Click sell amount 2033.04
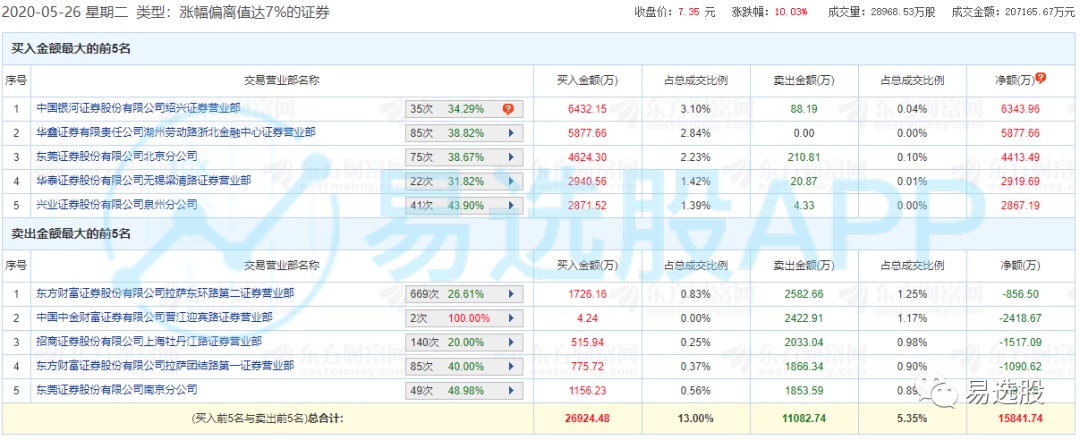 coord(804,342)
